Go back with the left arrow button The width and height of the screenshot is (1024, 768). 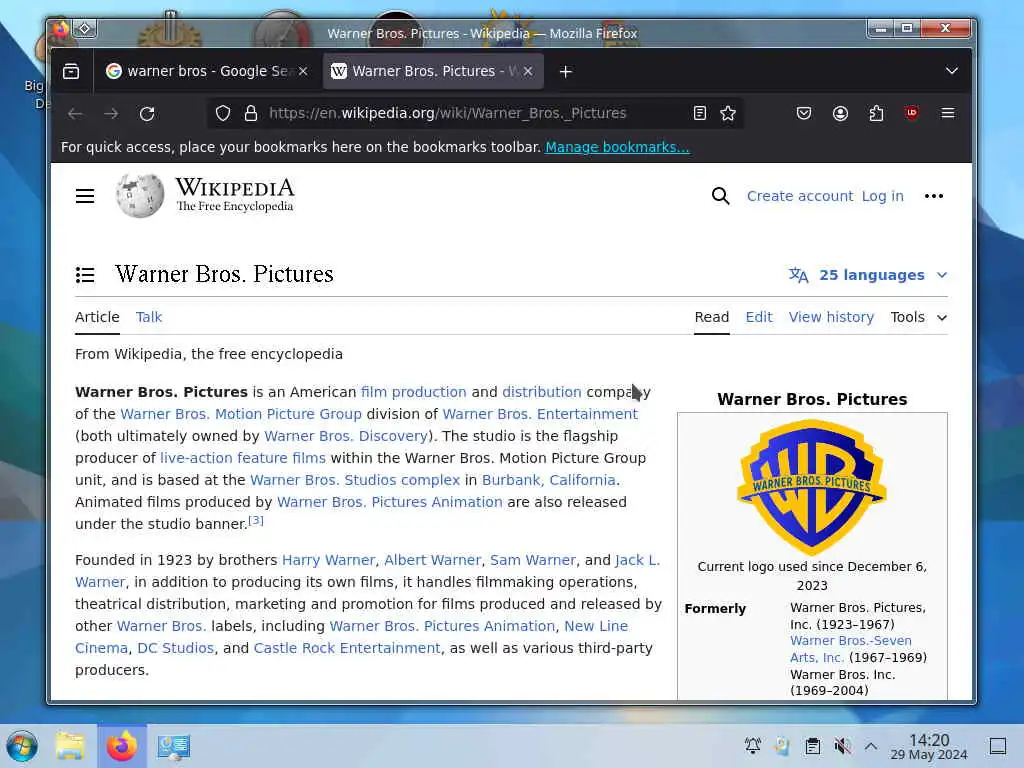coord(75,114)
